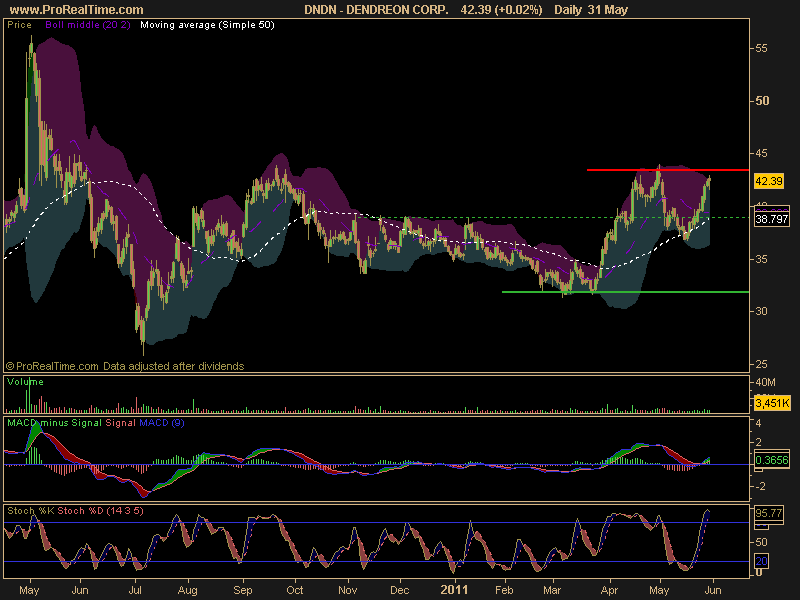800x600 pixels.
Task: Select the DNDN - DENDREON CORP chart title
Action: coord(376,8)
